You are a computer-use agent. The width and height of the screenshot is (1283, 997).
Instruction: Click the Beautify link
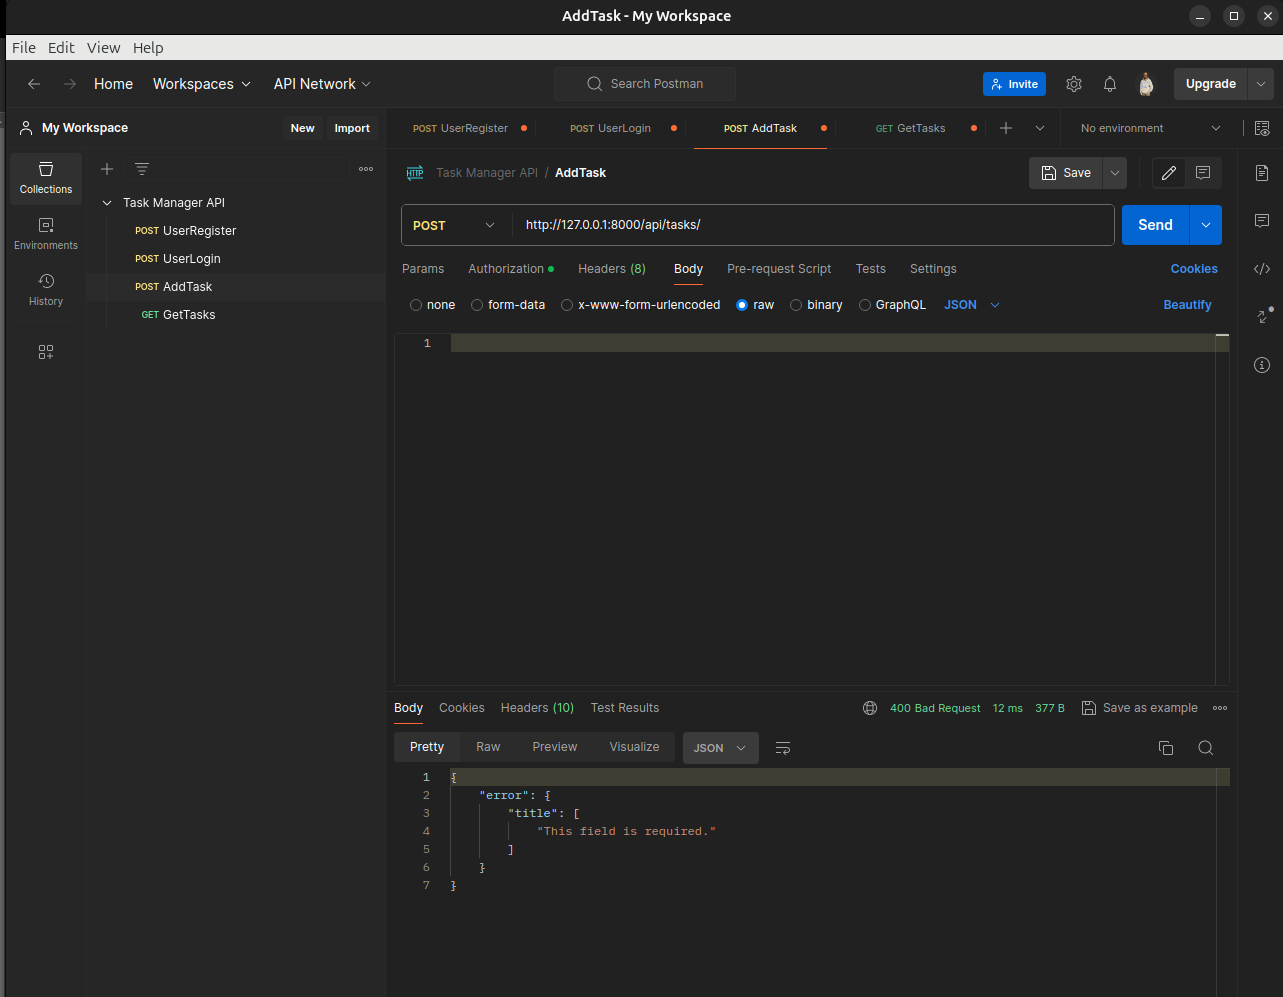[1187, 305]
